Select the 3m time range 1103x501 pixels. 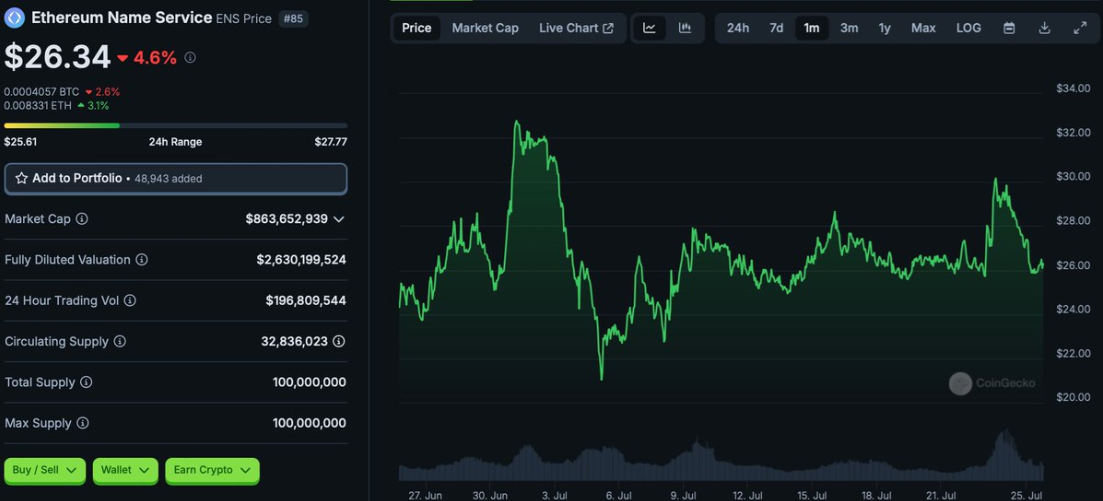(849, 28)
